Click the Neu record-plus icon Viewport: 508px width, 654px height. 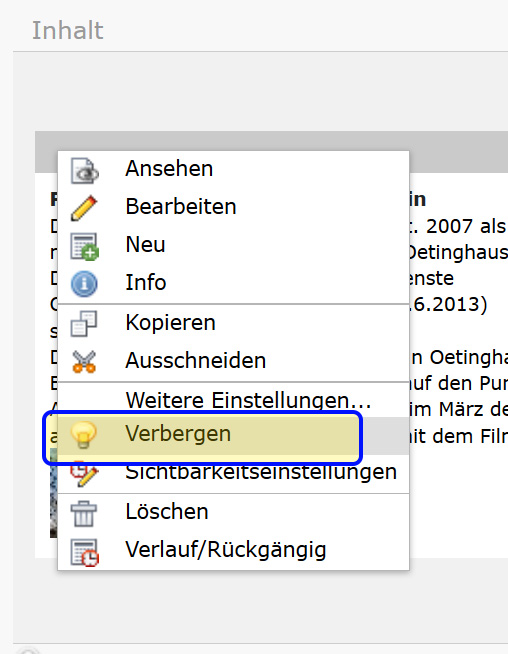coord(85,247)
